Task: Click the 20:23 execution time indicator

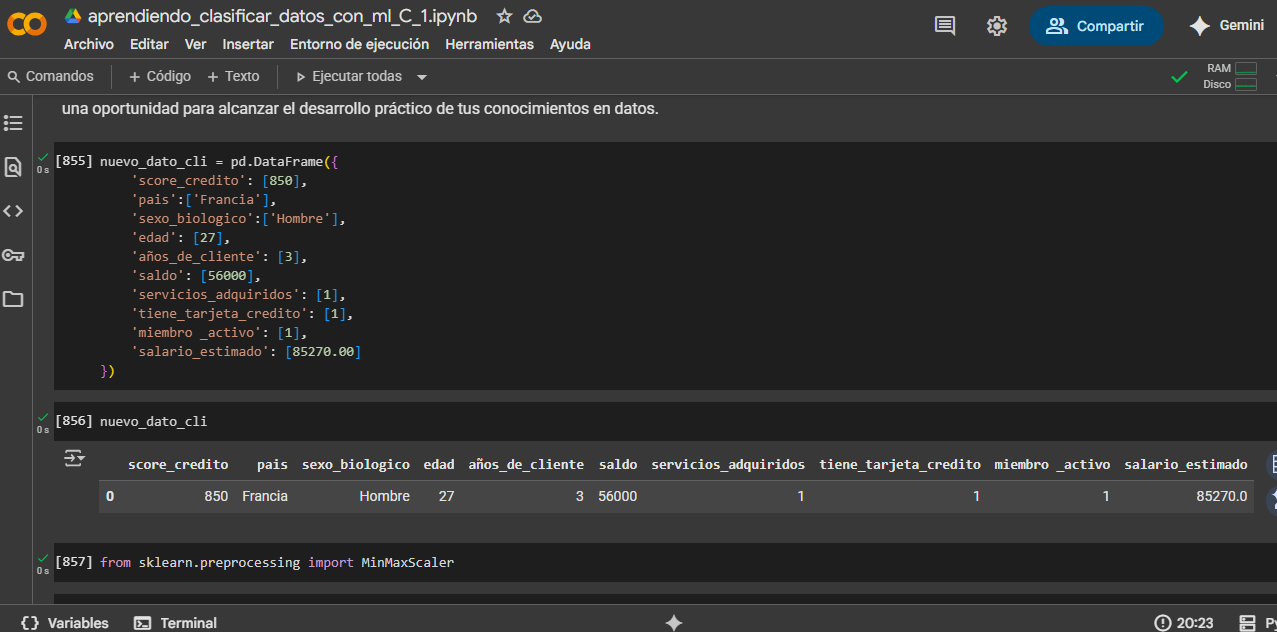Action: [x=1184, y=622]
